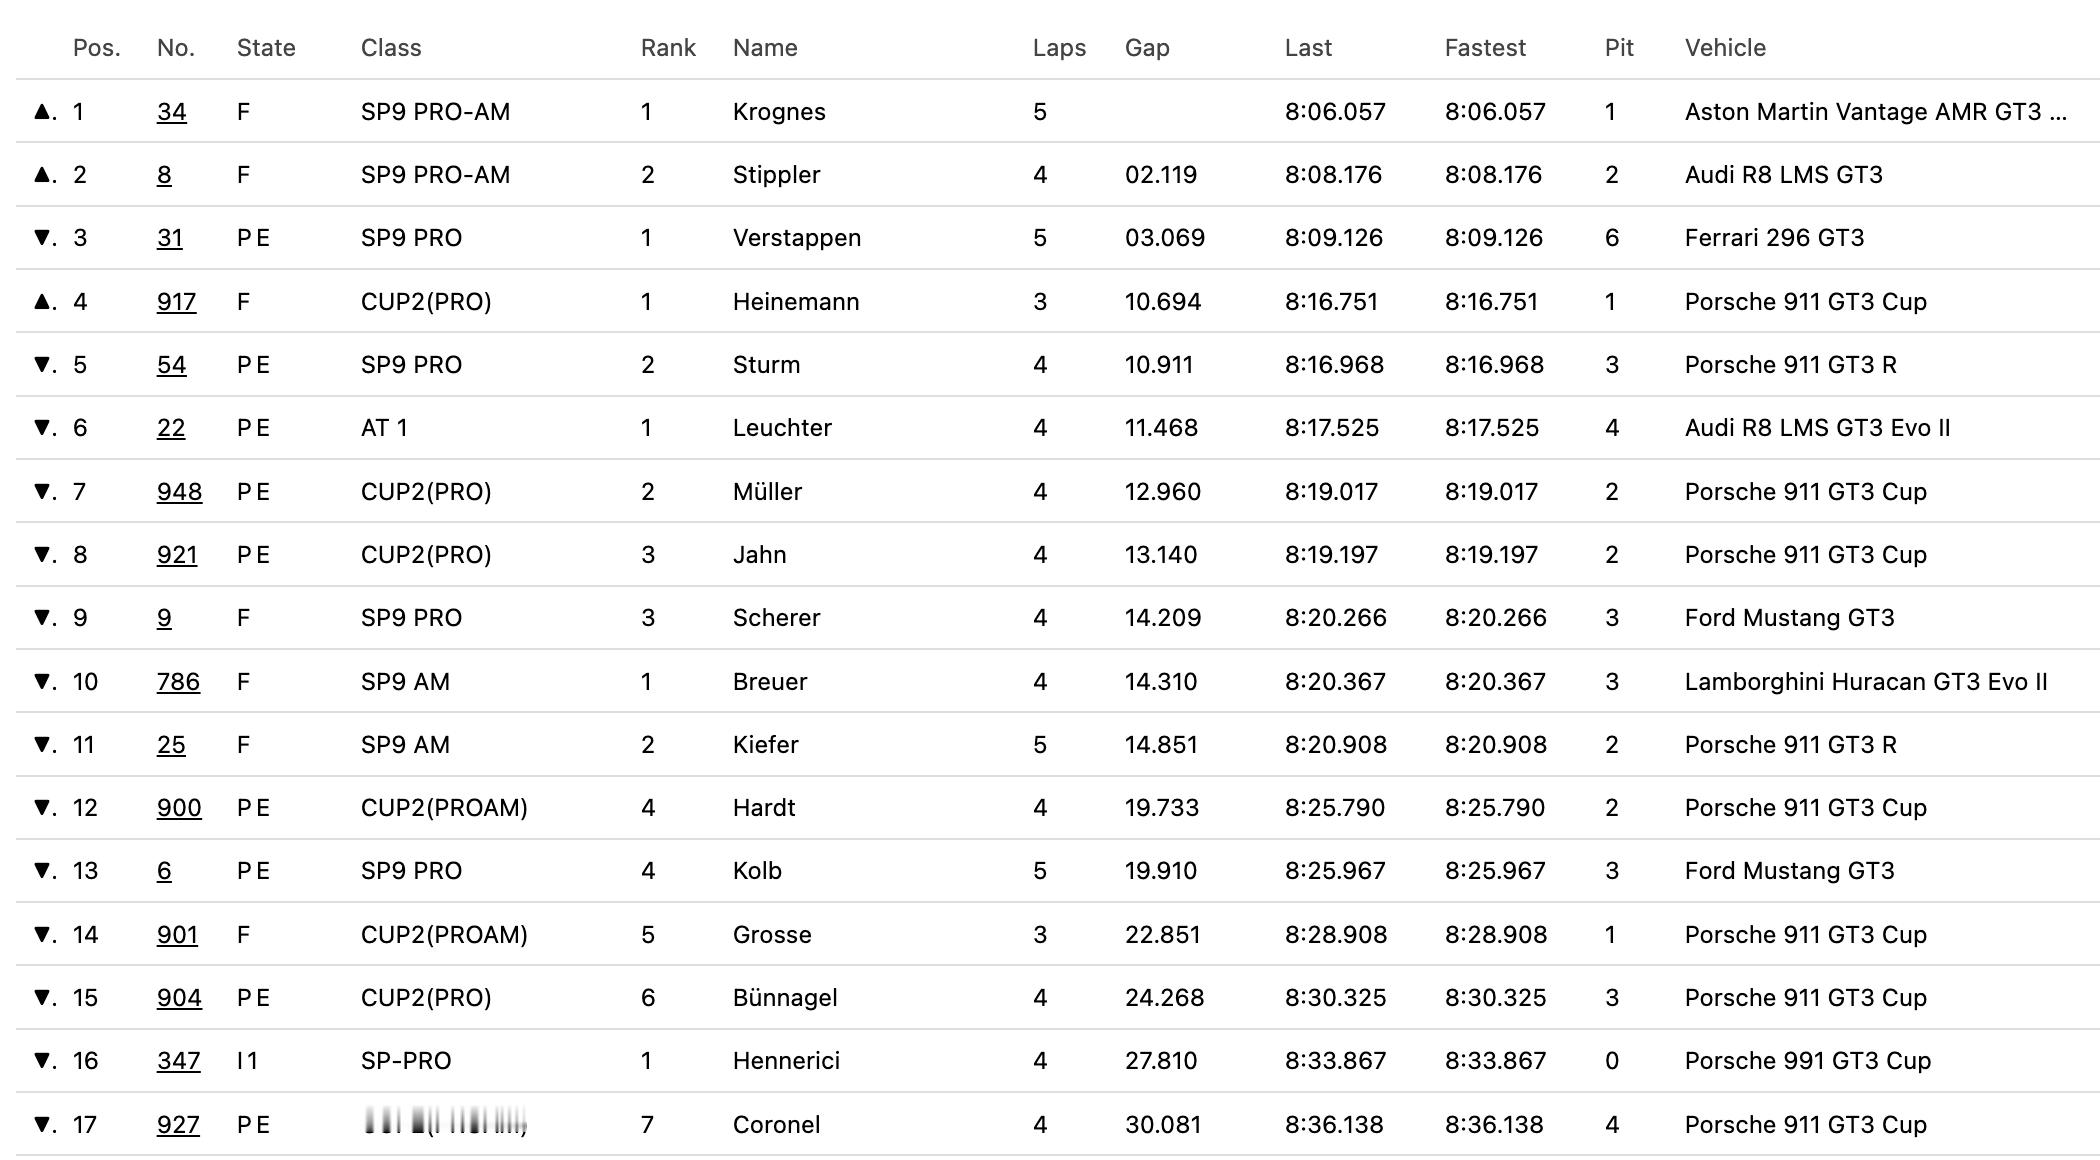Click the down arrow in Leuchter's row
Viewport: 2100px width, 1160px height.
(42, 428)
